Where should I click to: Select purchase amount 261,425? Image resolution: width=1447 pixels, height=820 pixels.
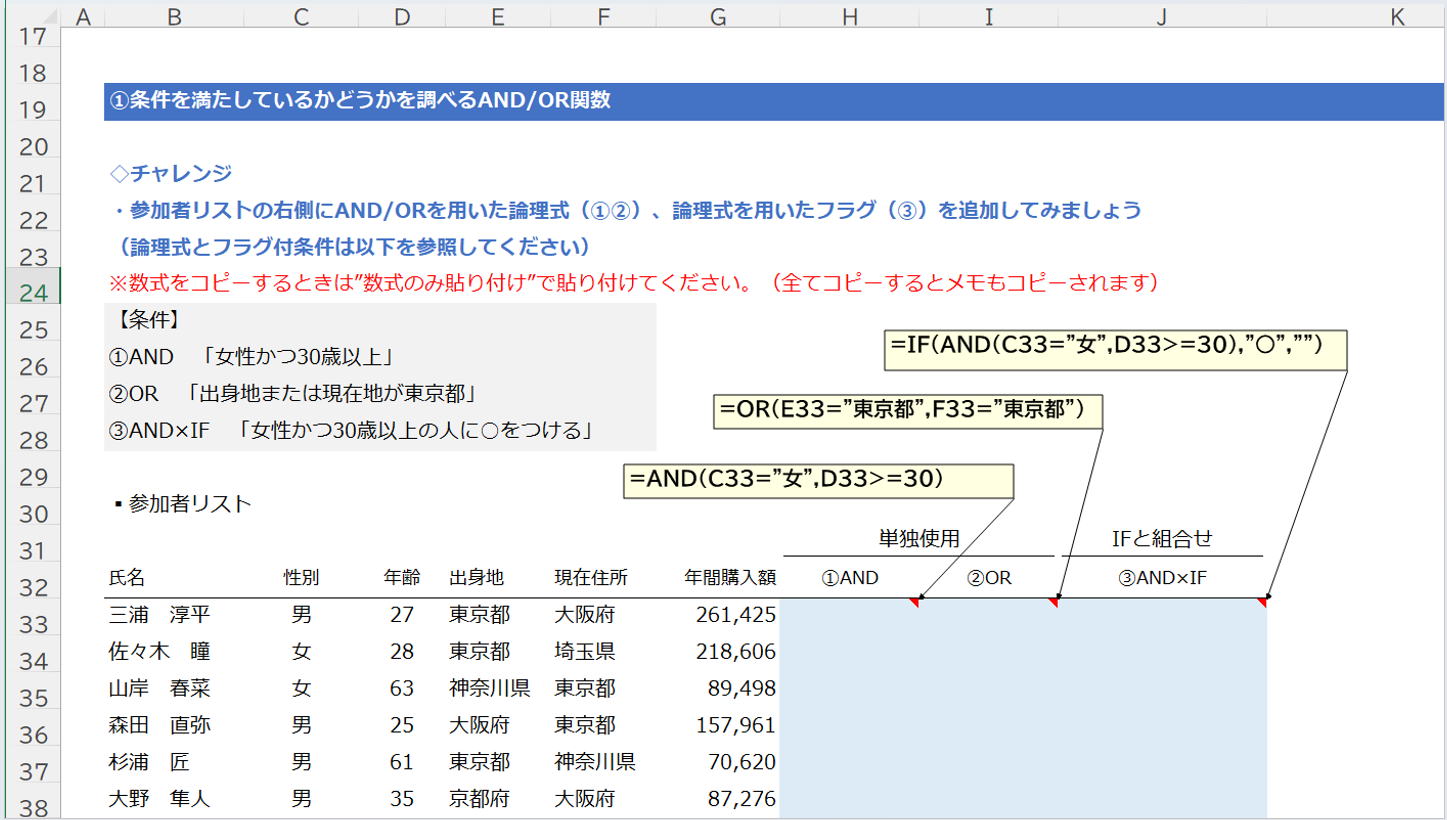click(x=716, y=615)
